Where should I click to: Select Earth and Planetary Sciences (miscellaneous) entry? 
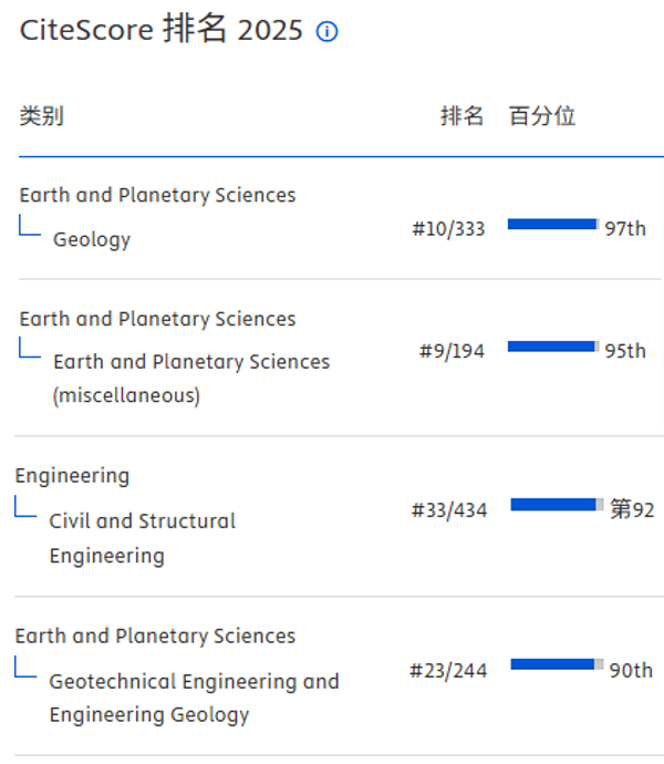click(191, 378)
